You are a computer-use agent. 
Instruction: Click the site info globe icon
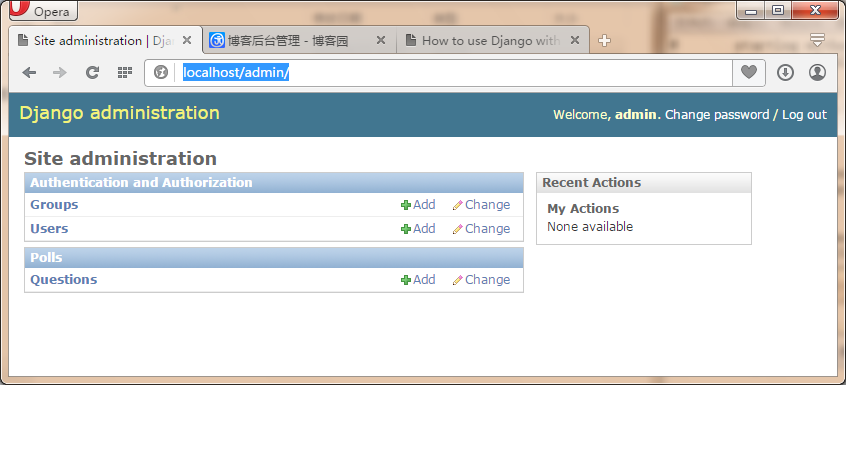tap(161, 72)
